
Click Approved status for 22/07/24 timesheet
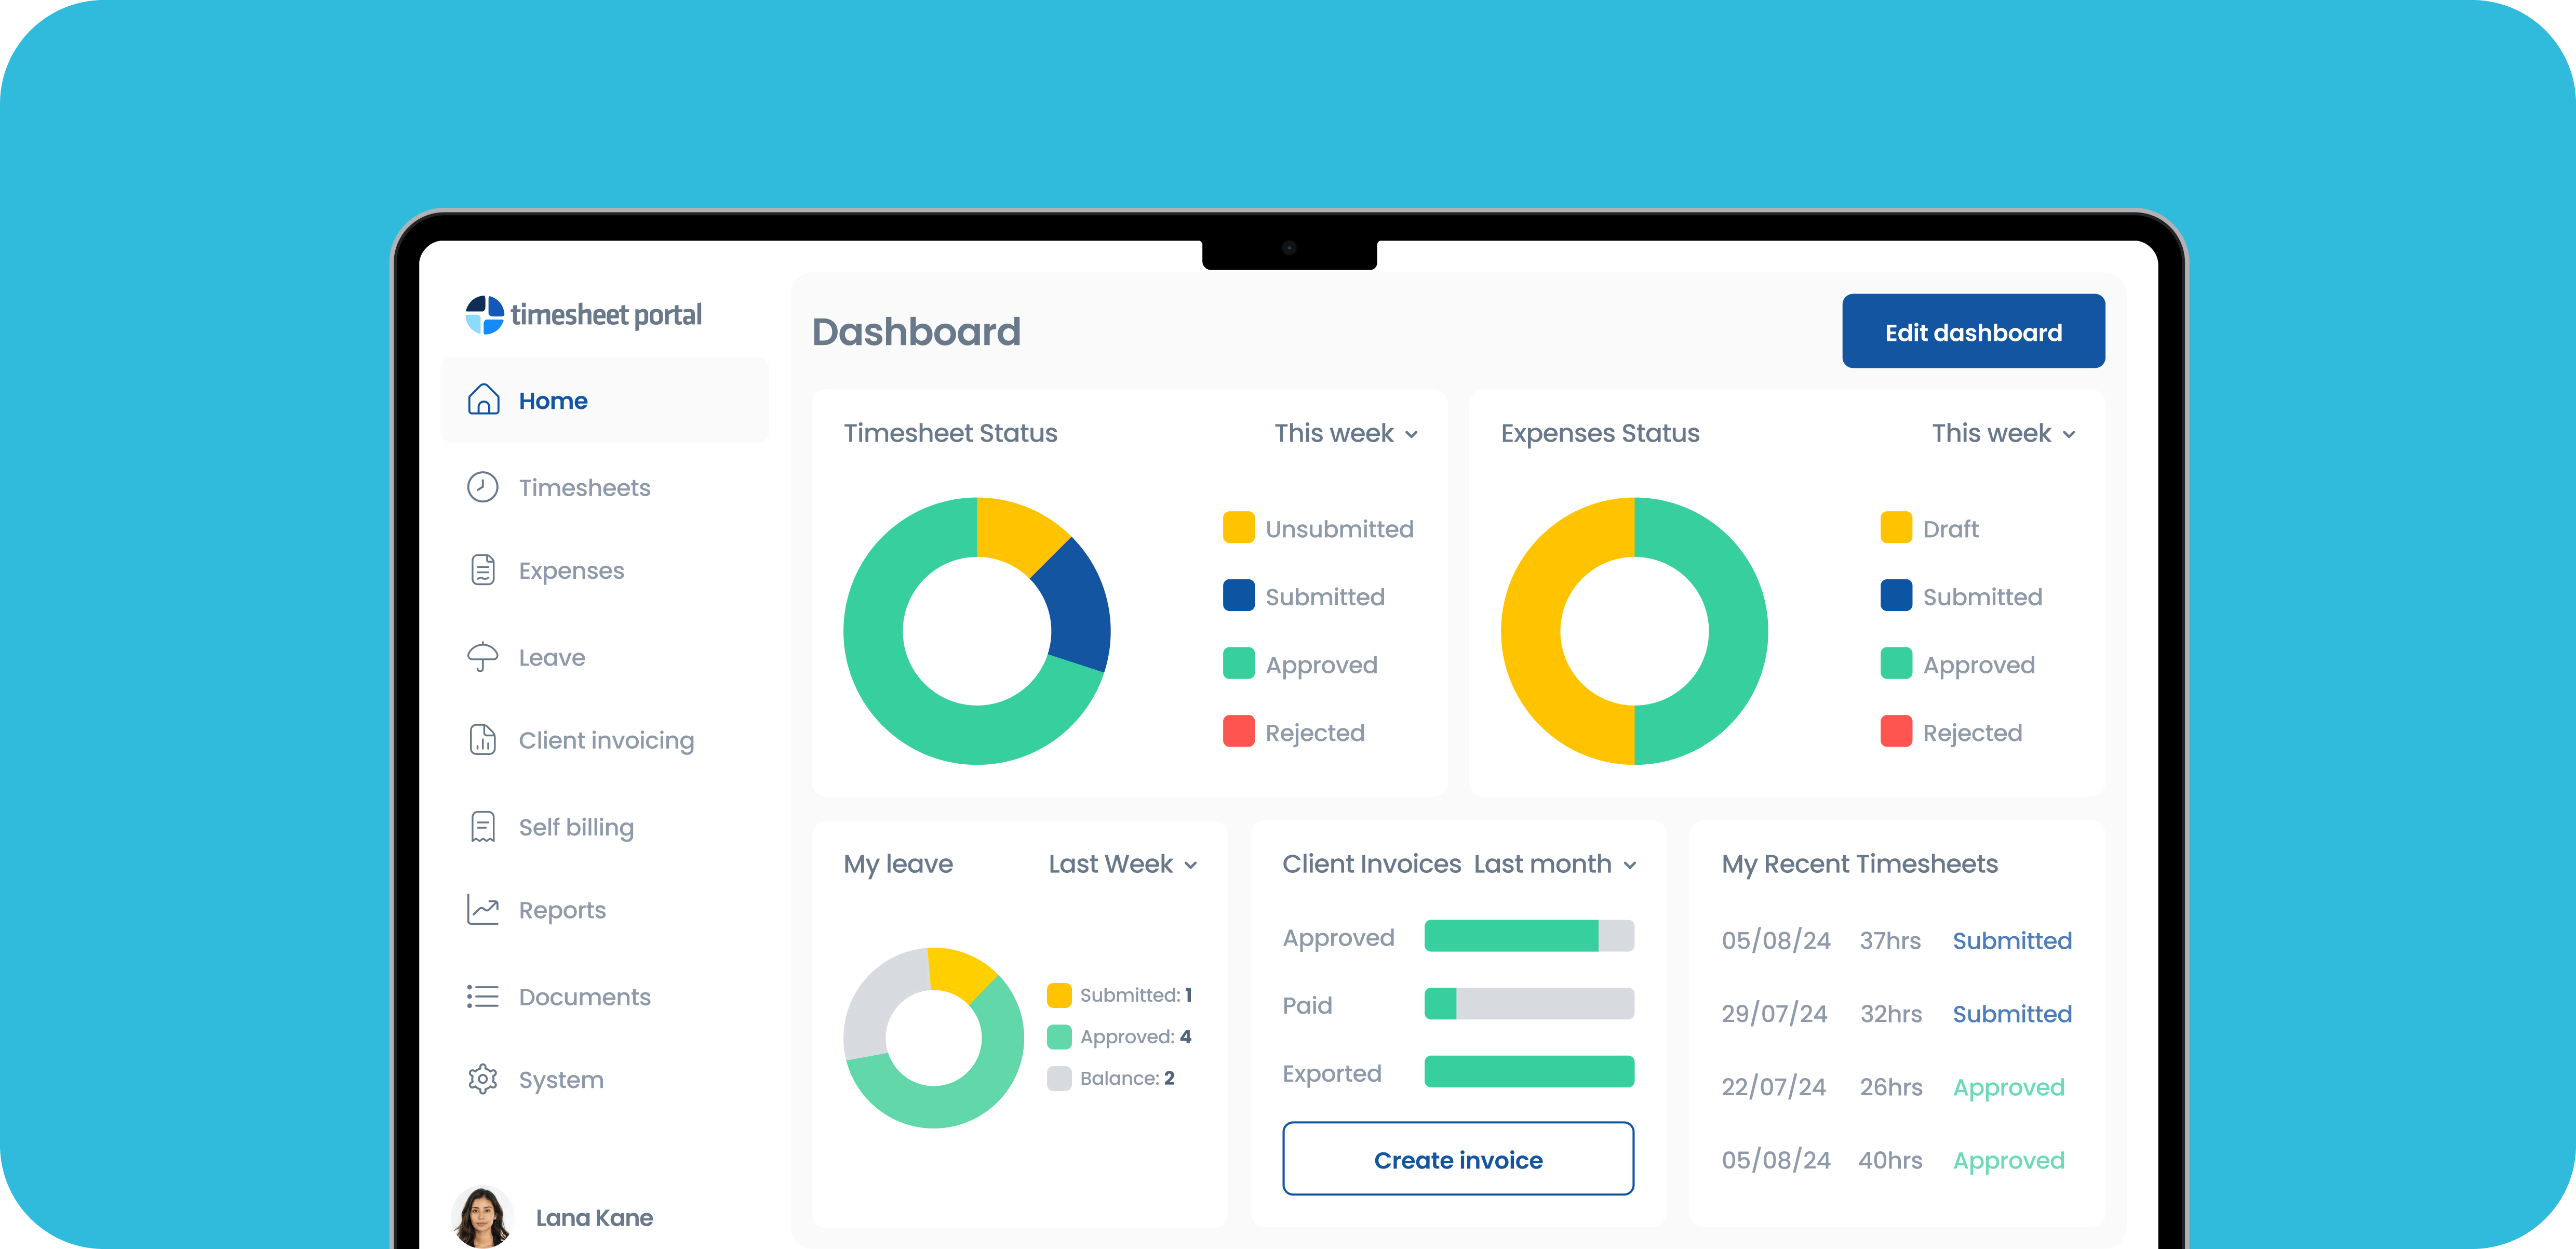tap(2008, 1088)
